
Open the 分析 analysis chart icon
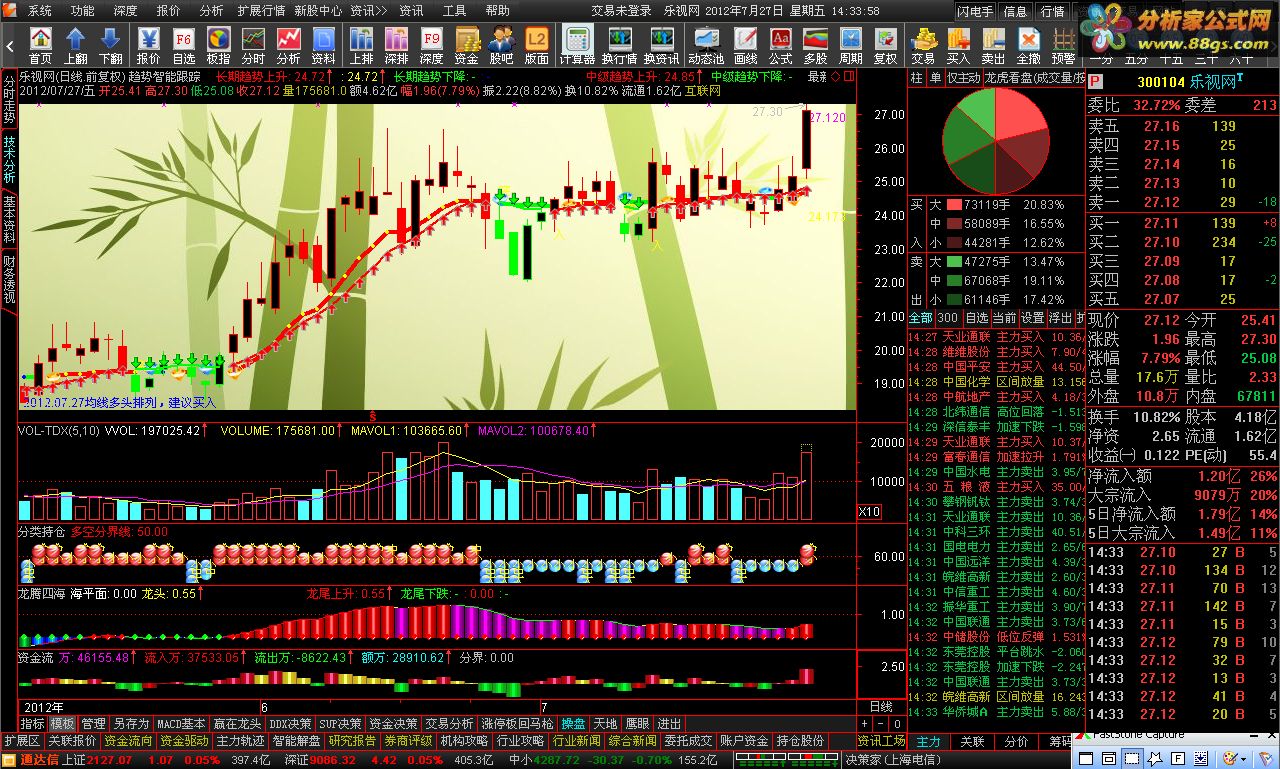(288, 46)
